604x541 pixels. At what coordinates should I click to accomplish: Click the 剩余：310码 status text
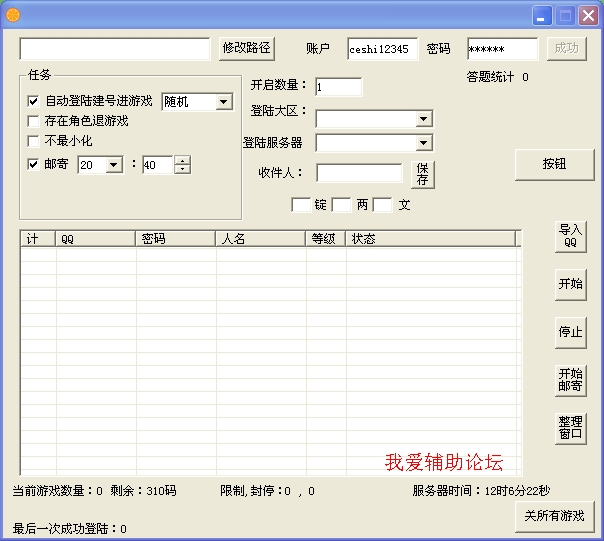[143, 491]
